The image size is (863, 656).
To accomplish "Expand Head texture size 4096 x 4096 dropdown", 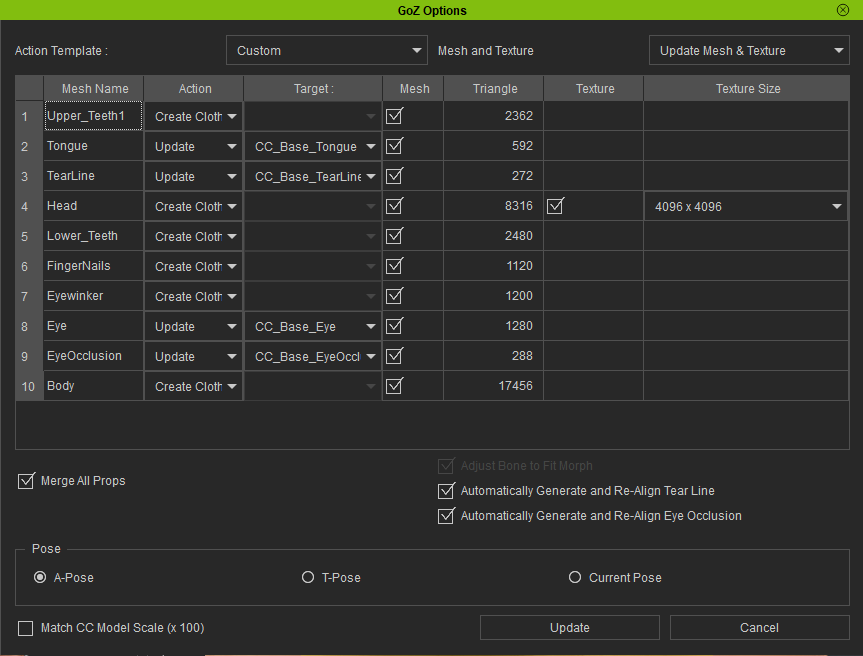I will click(746, 207).
